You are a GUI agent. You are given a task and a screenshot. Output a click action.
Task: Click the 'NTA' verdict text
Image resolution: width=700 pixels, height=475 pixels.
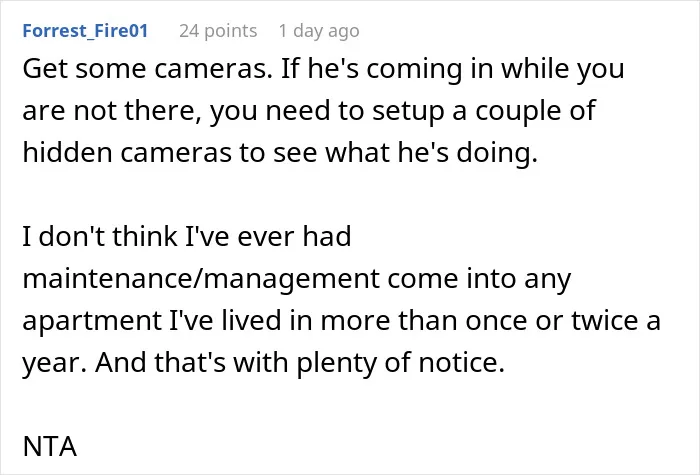(x=49, y=446)
